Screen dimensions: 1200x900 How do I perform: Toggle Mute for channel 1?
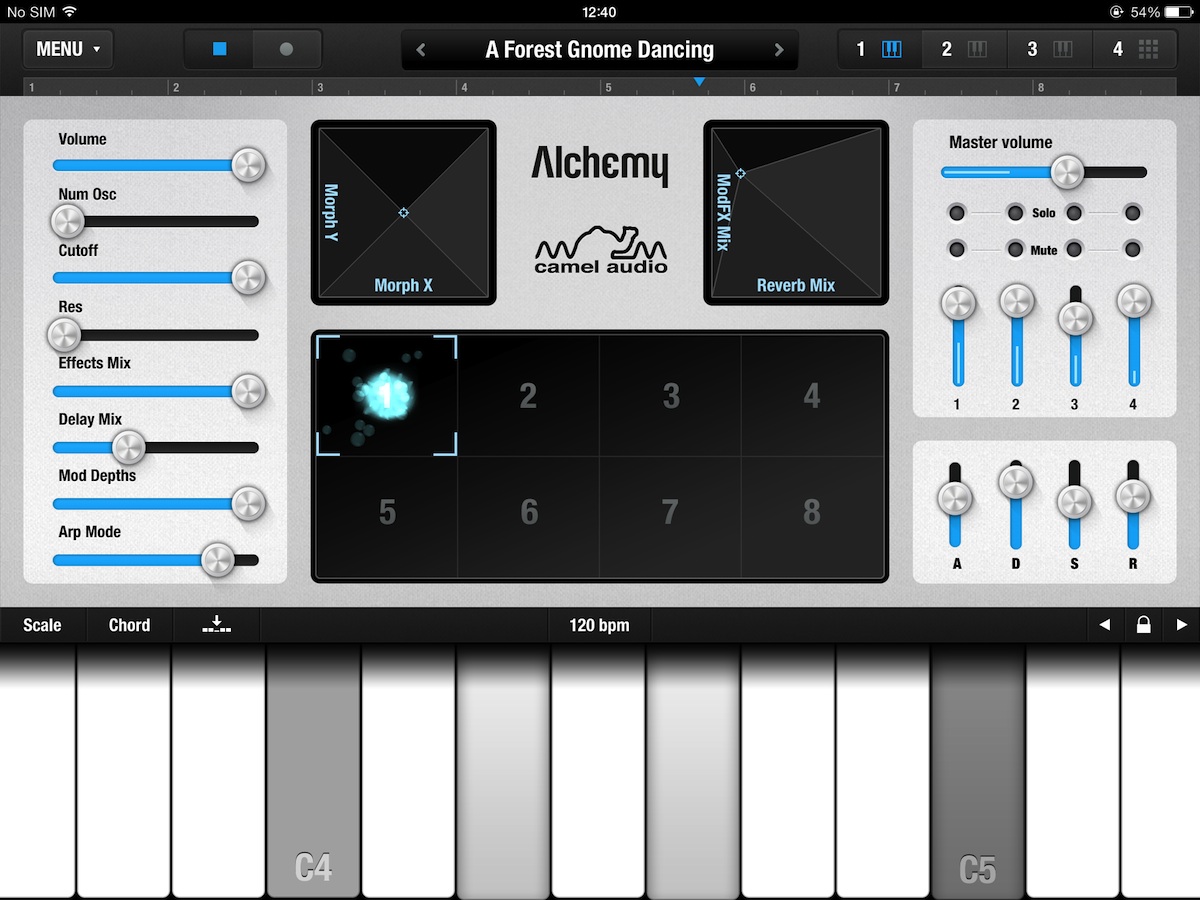(x=957, y=249)
